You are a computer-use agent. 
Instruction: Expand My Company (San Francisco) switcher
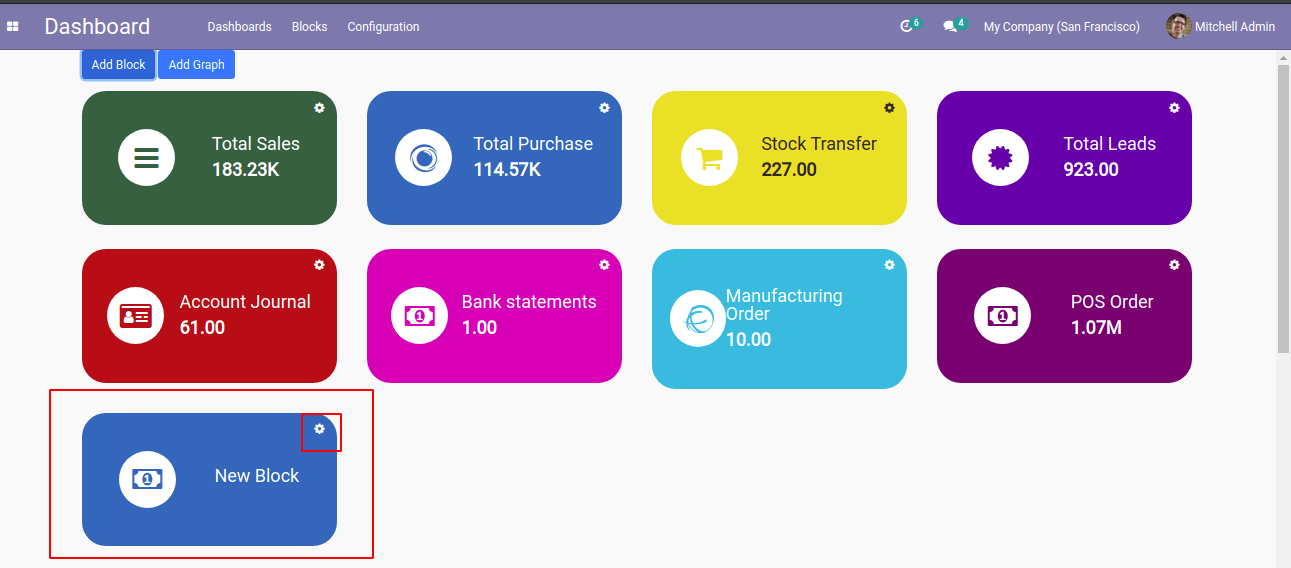click(x=1061, y=27)
